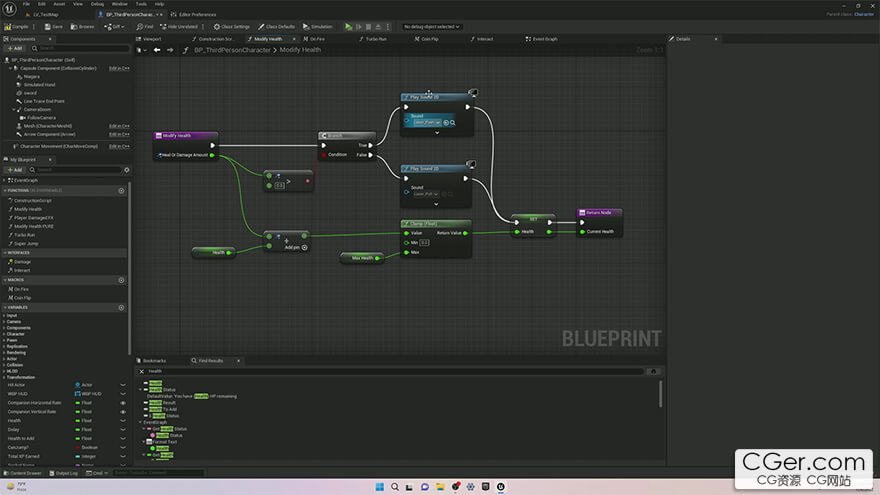Image resolution: width=880 pixels, height=495 pixels.
Task: Click Add pin on the add node
Action: (x=296, y=248)
